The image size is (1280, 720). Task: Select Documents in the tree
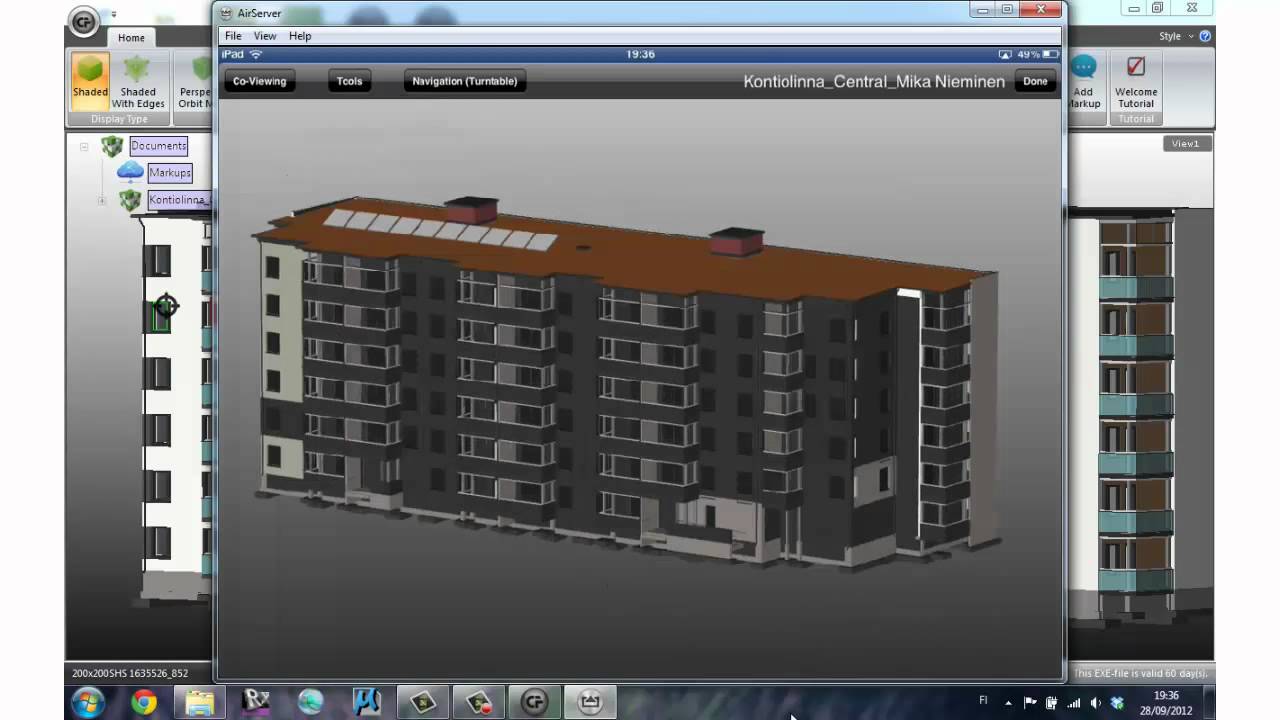point(158,146)
